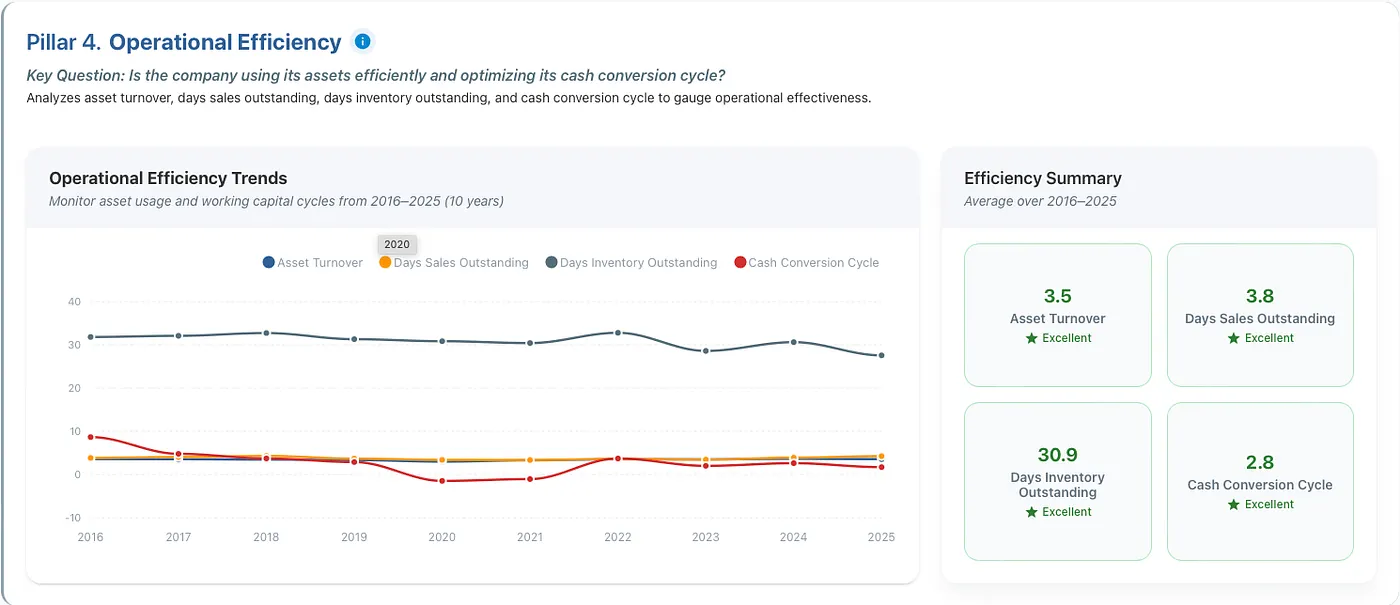This screenshot has height=605, width=1400.
Task: Click the star icon under Cash Conversion Cycle
Action: pos(1234,504)
